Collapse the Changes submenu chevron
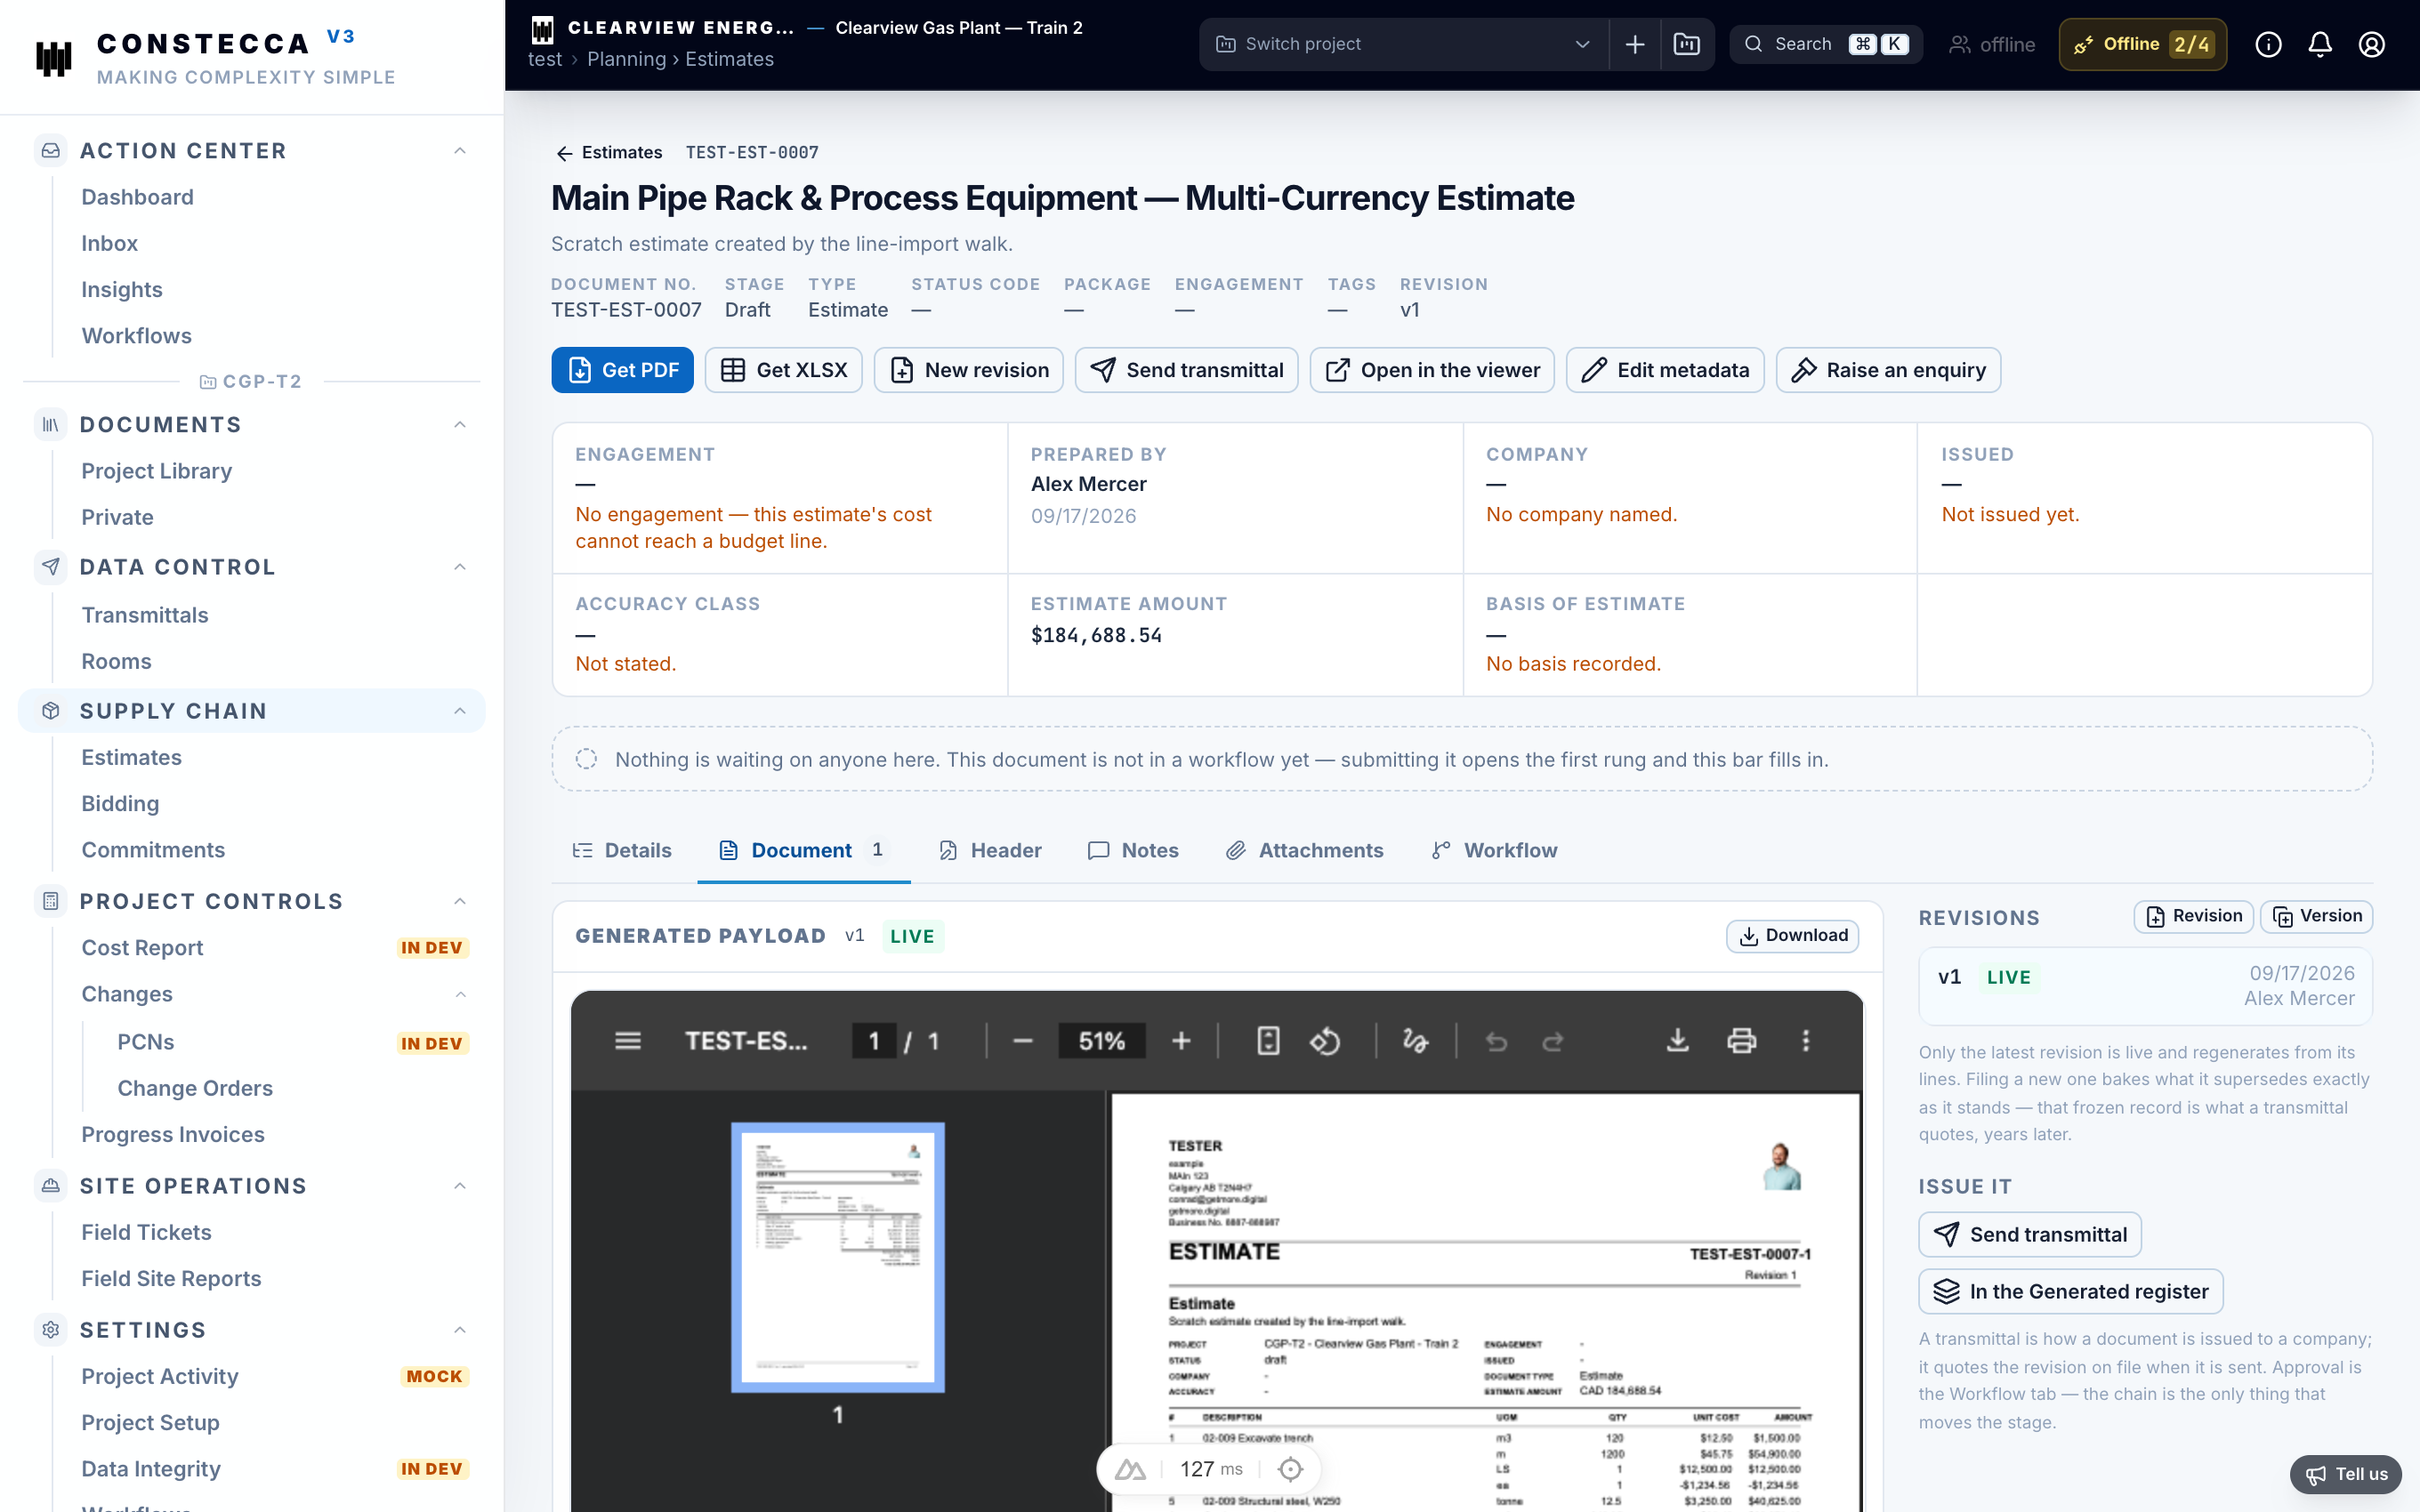 pos(460,994)
